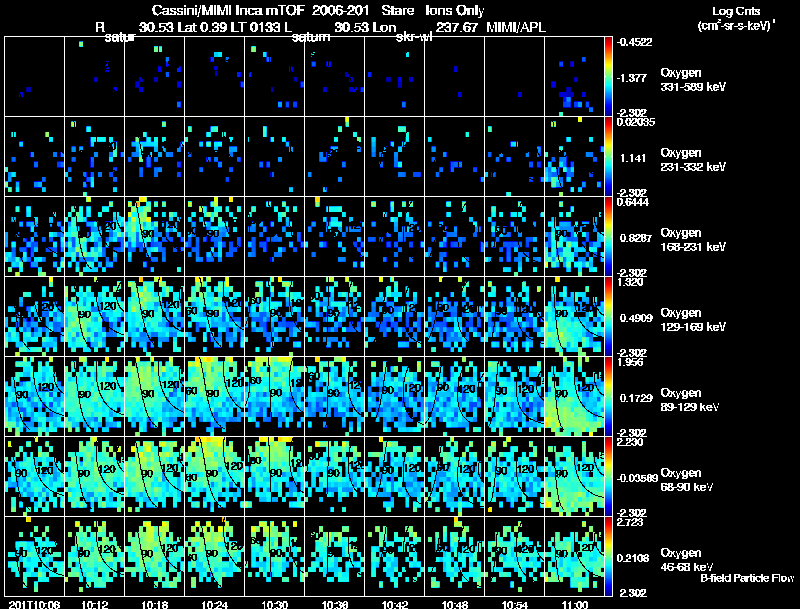Select the Oxygen 89-129 keV panel at 10:24
Screen dimensions: 800x609
(215, 396)
